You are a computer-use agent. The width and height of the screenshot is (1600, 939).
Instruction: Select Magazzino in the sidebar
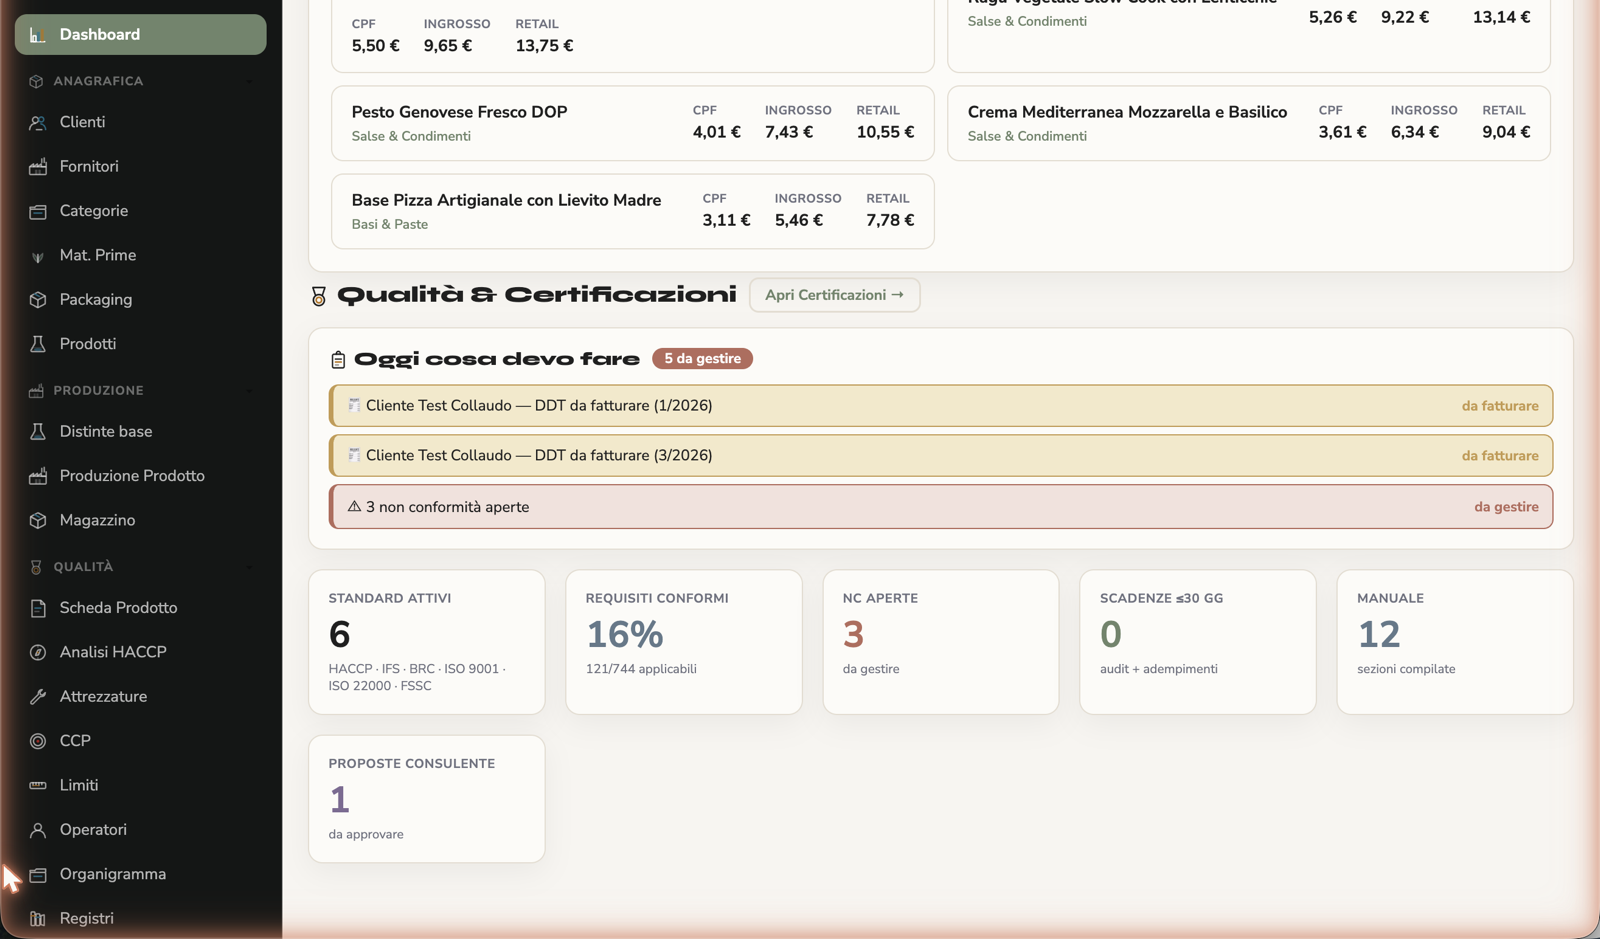click(141, 520)
